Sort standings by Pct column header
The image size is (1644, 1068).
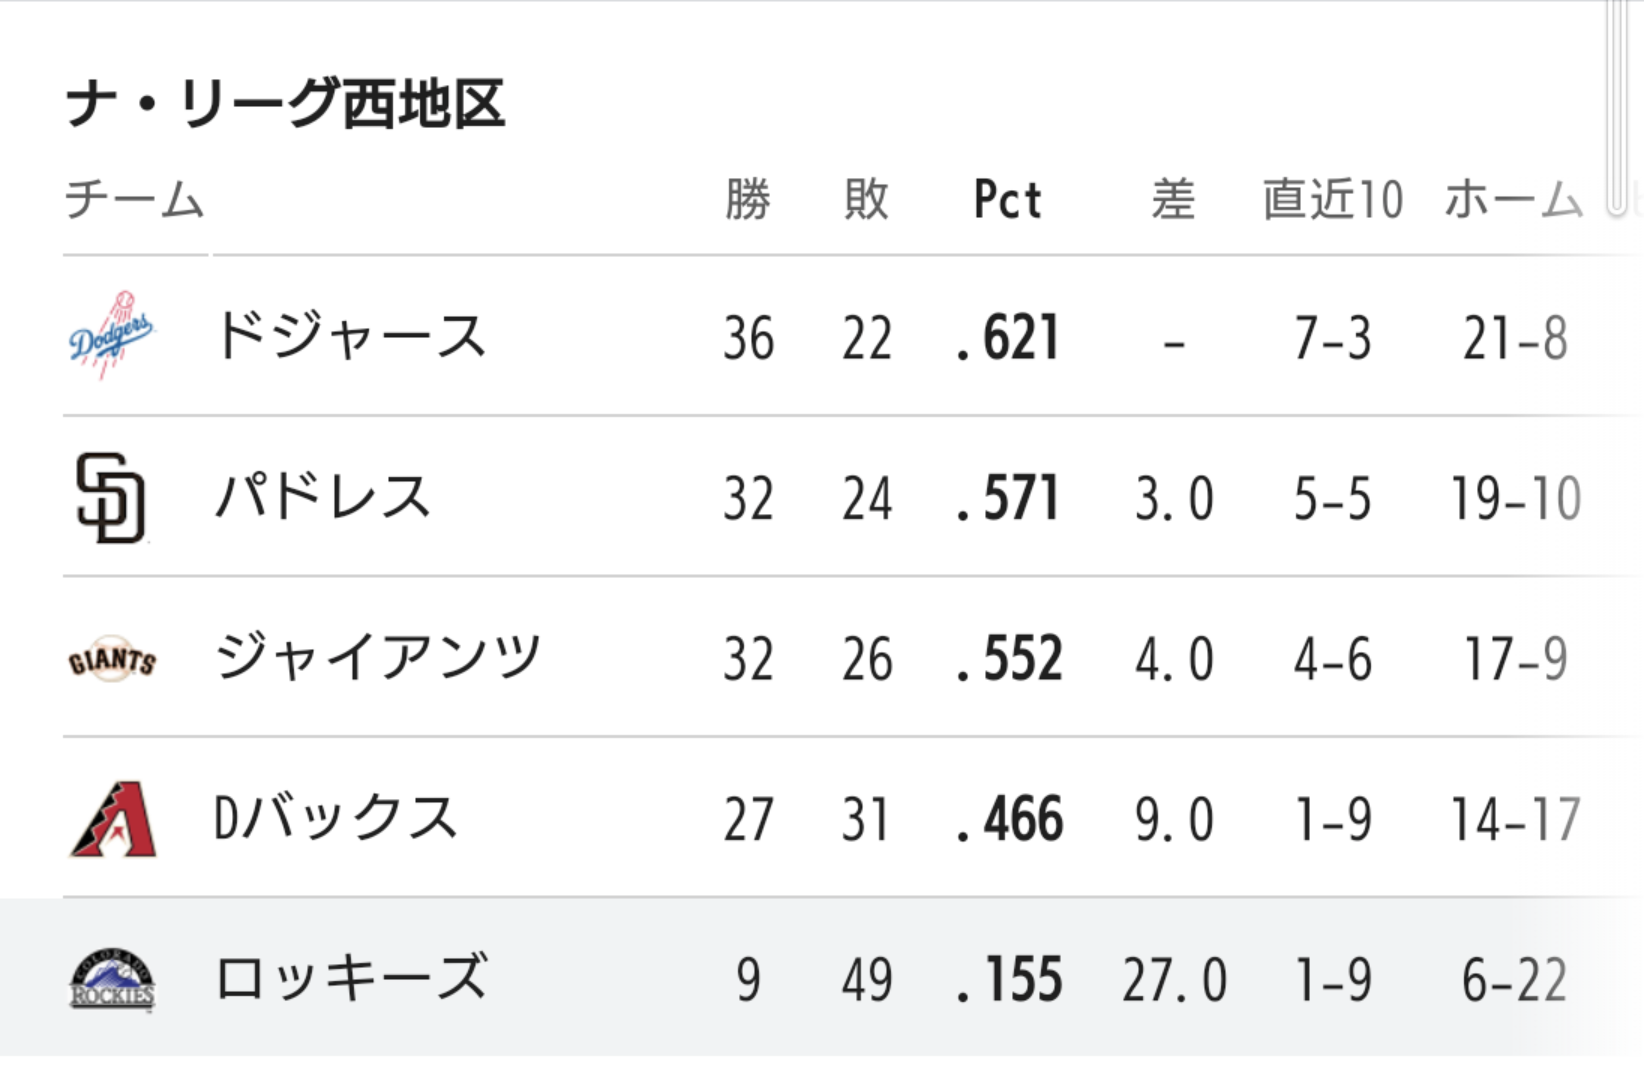tap(1007, 199)
